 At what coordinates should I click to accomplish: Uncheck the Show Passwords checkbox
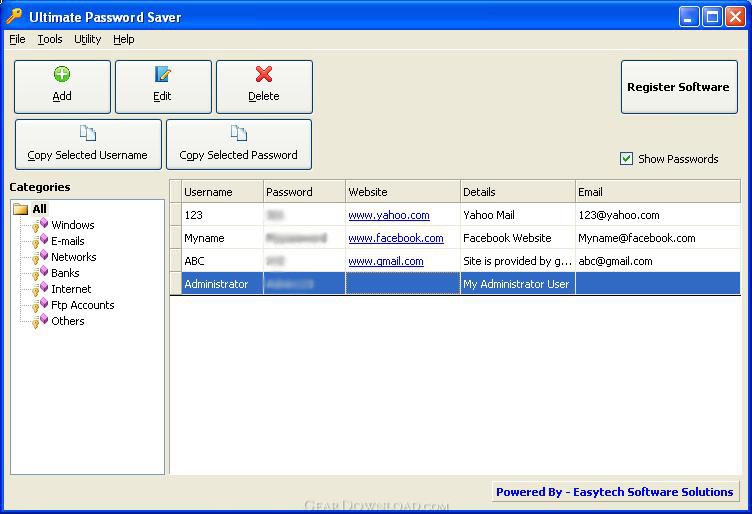point(626,159)
